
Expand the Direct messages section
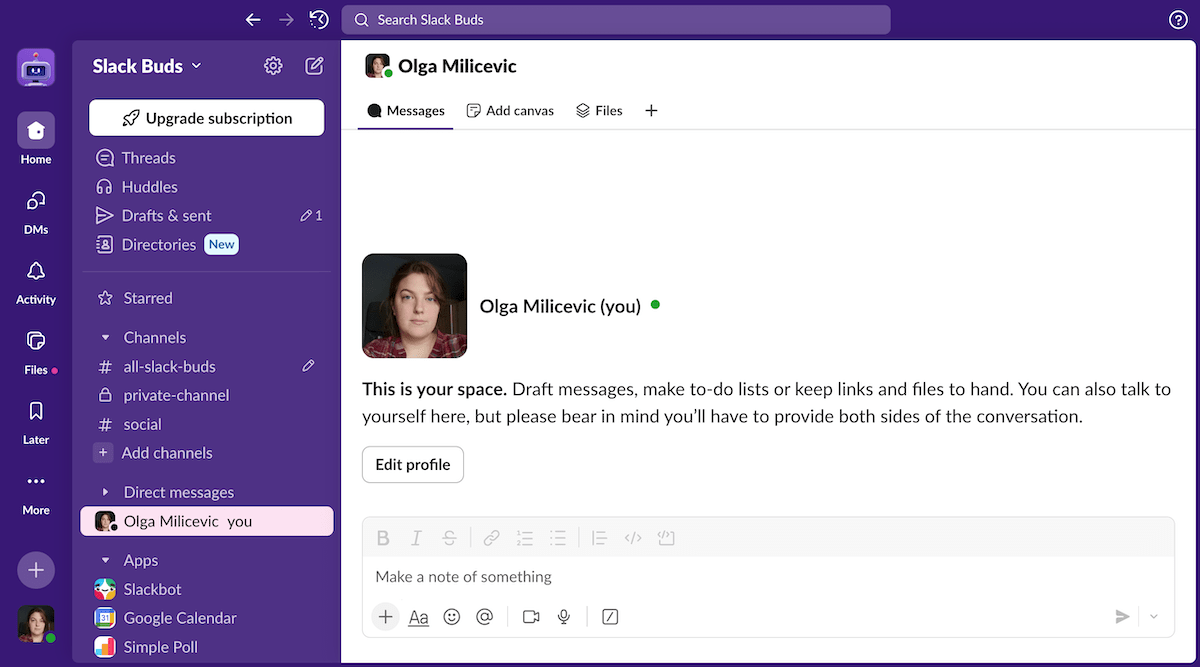pos(106,493)
